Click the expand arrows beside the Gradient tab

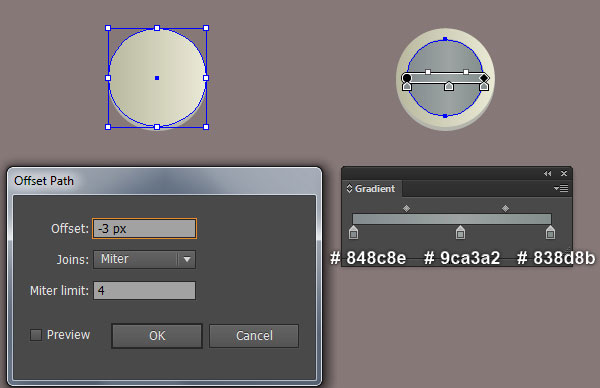click(x=349, y=188)
